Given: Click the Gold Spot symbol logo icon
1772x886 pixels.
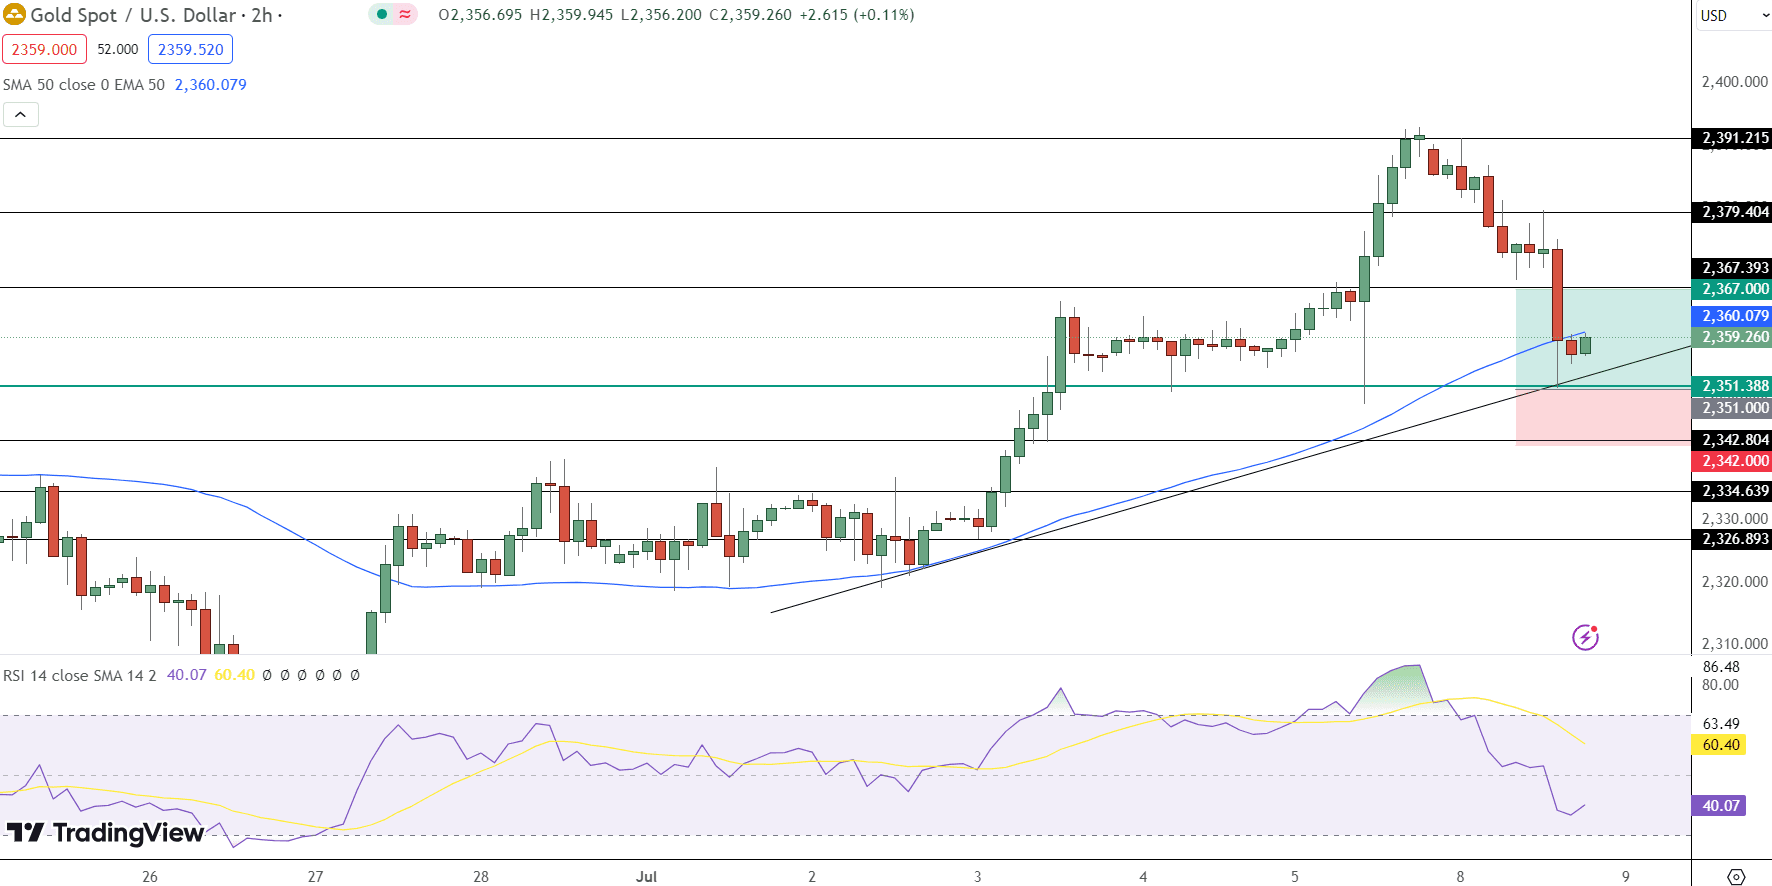Looking at the screenshot, I should (14, 15).
